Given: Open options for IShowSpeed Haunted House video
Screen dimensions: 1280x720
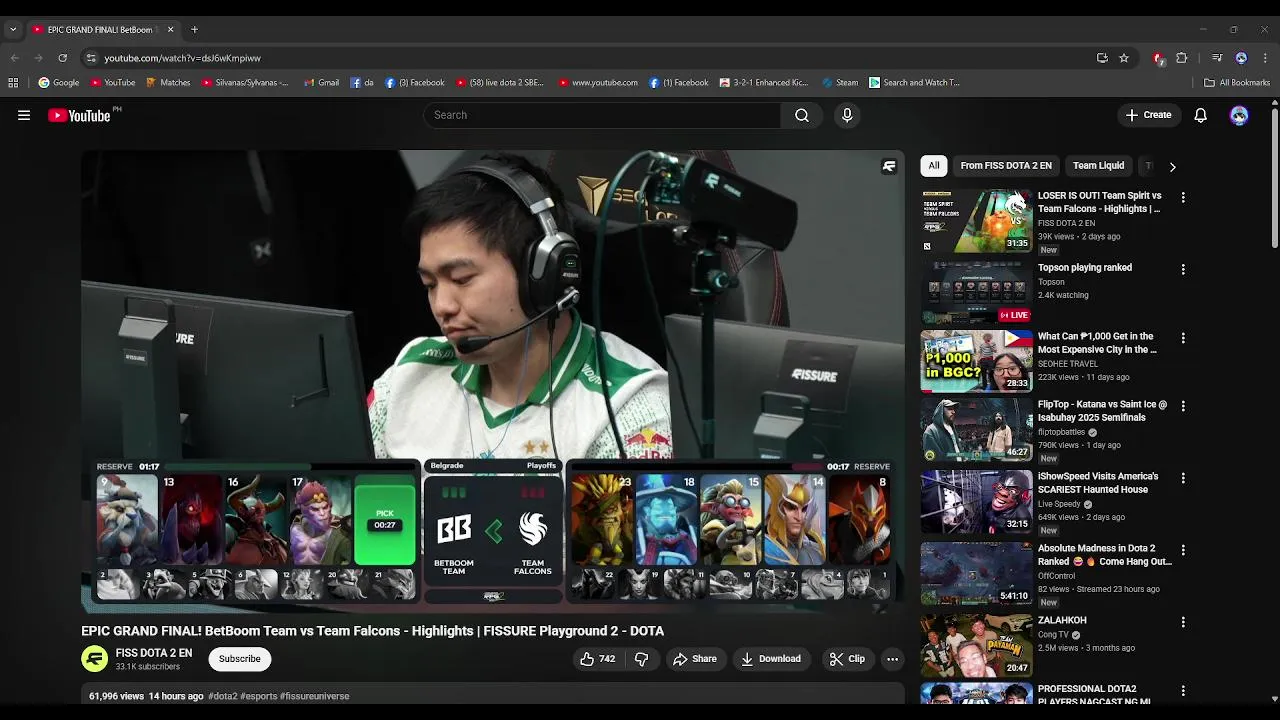Looking at the screenshot, I should pyautogui.click(x=1183, y=478).
